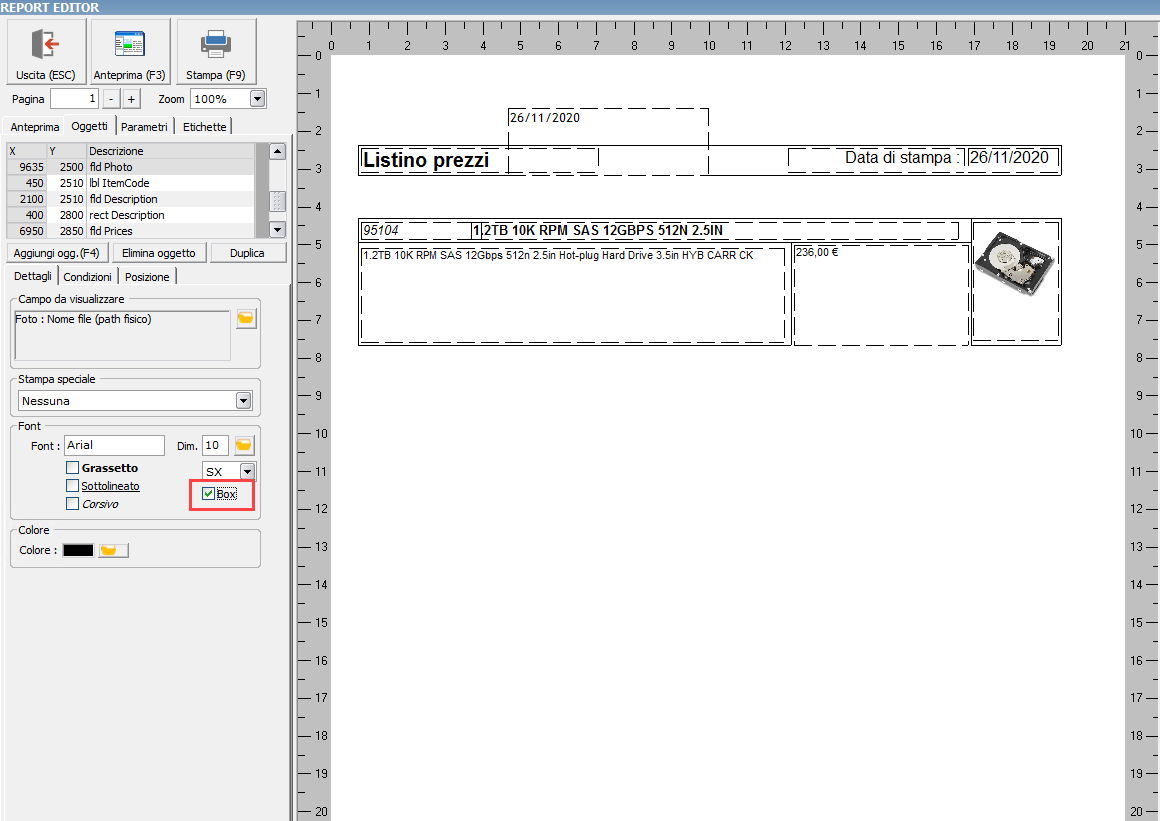Viewport: 1160px width, 821px height.
Task: Click the Pagina number field
Action: (74, 99)
